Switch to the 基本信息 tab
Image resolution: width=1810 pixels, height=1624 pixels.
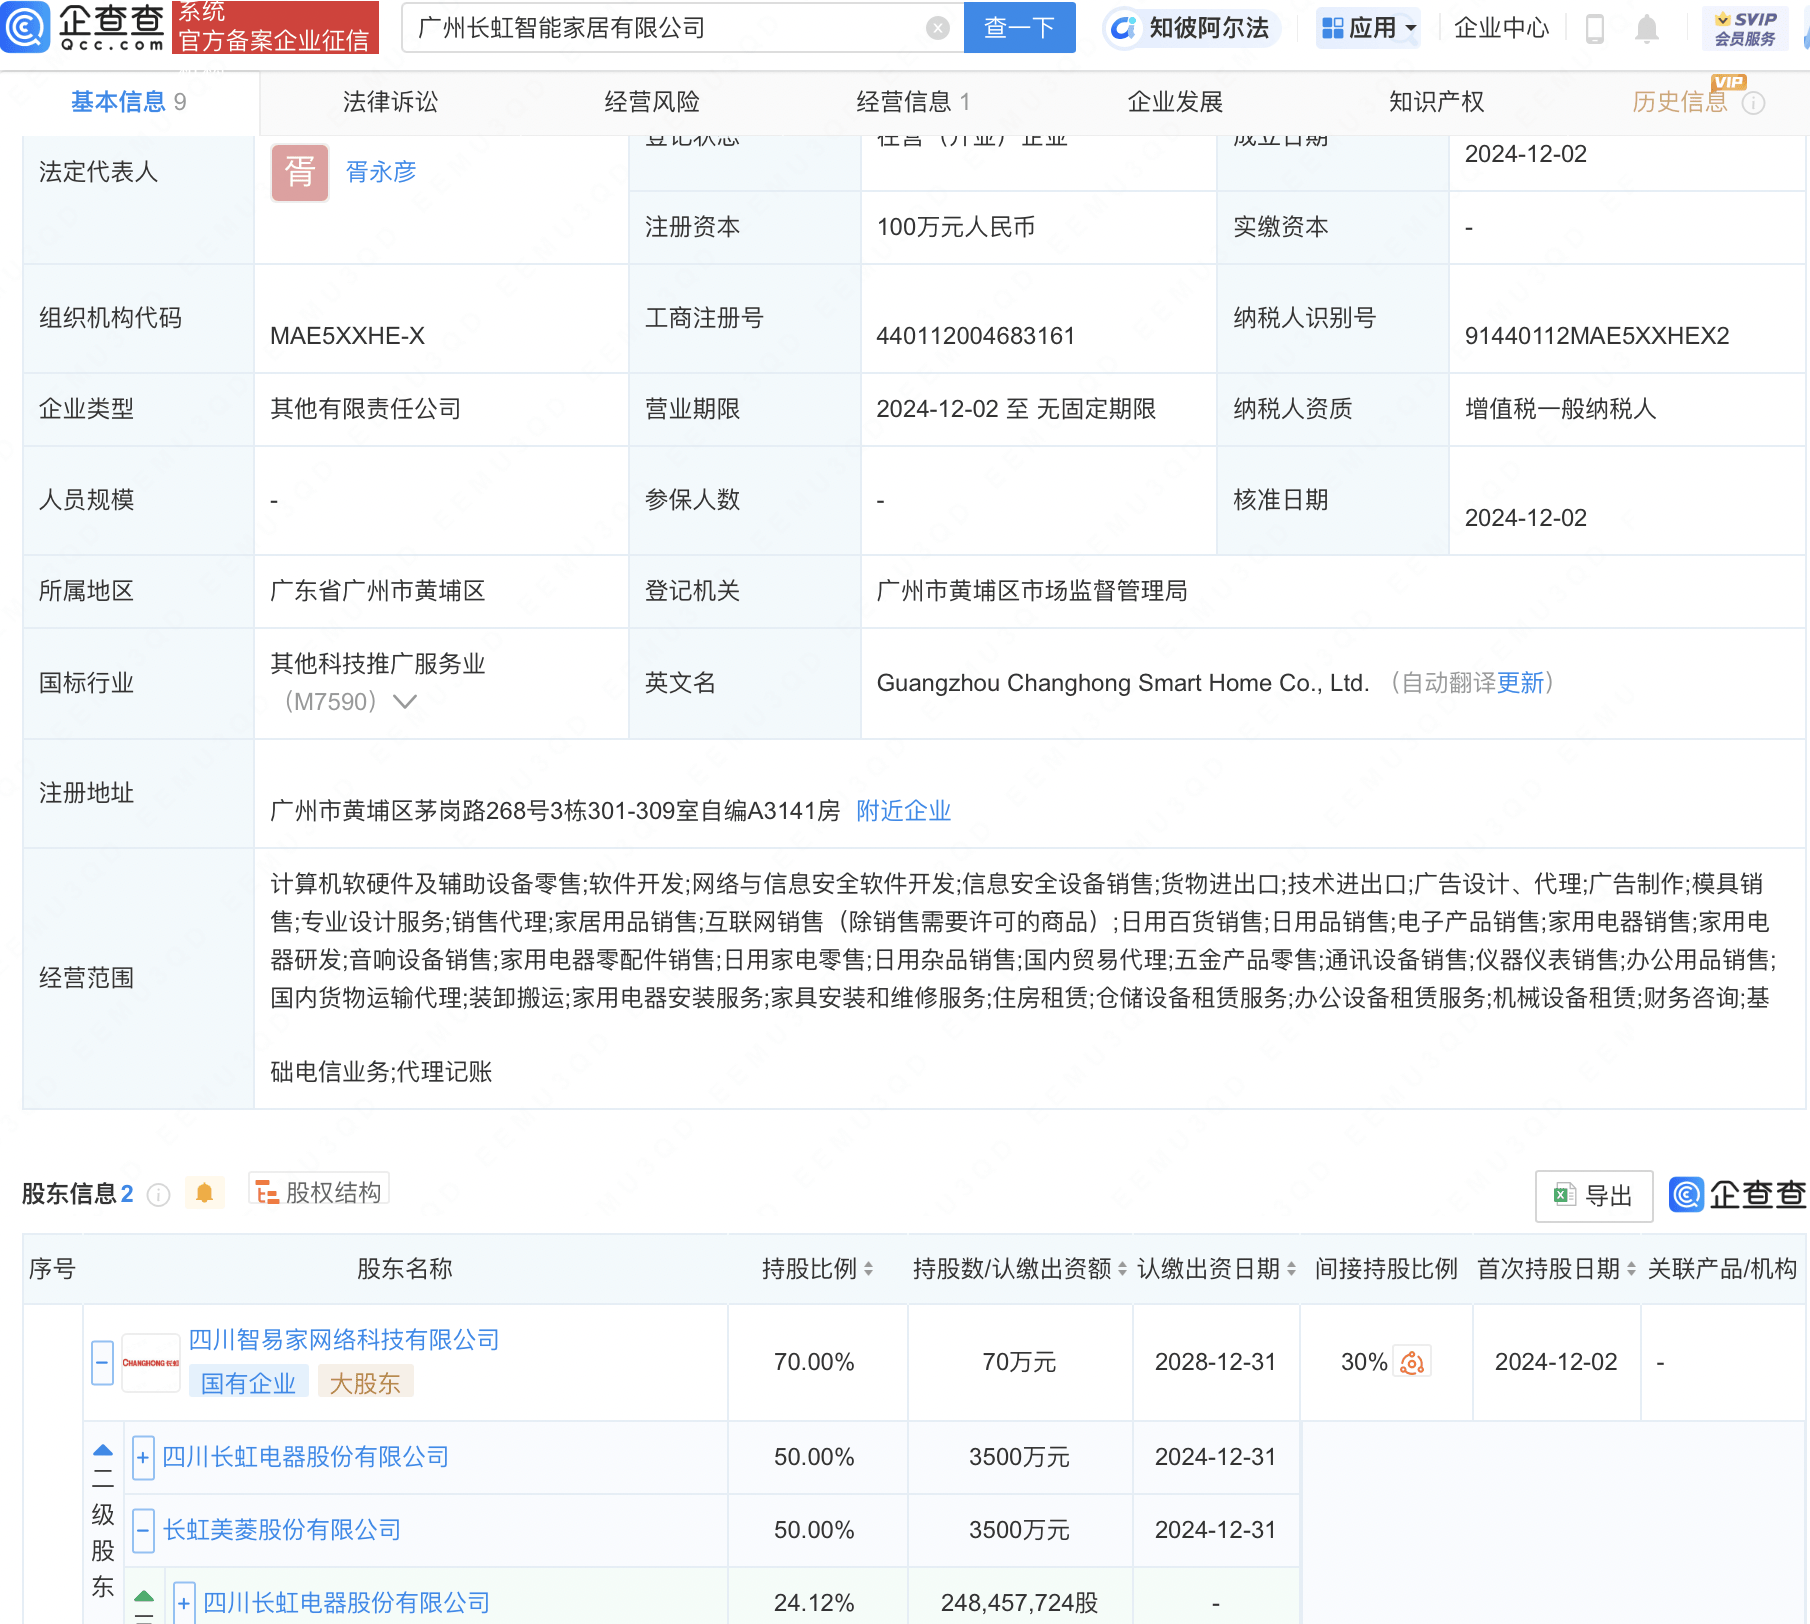128,102
